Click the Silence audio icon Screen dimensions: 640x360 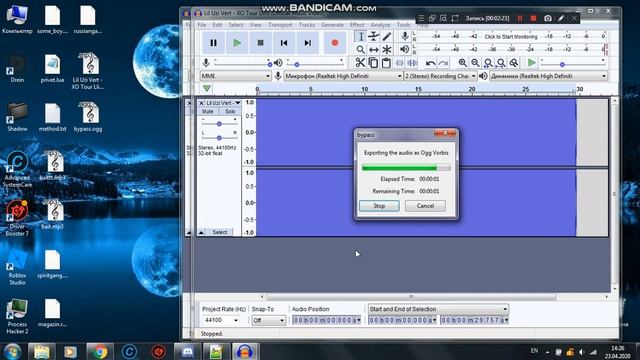pyautogui.click(x=412, y=62)
